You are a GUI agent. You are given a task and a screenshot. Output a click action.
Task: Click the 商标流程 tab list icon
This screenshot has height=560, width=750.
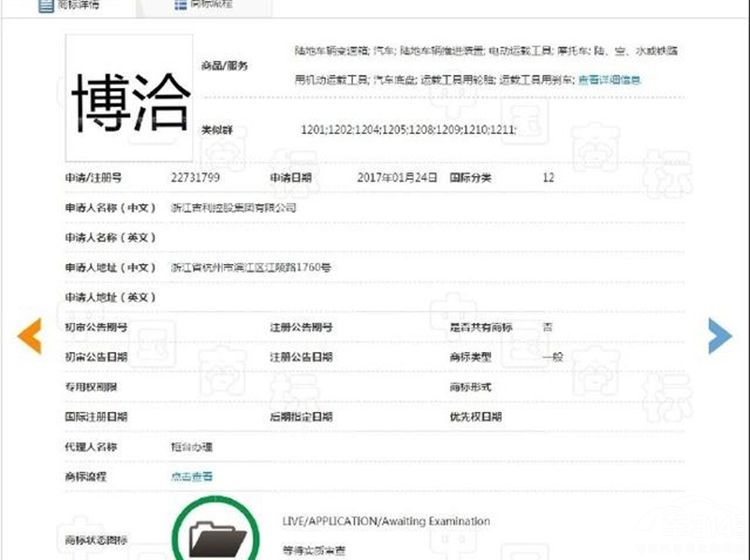181,5
